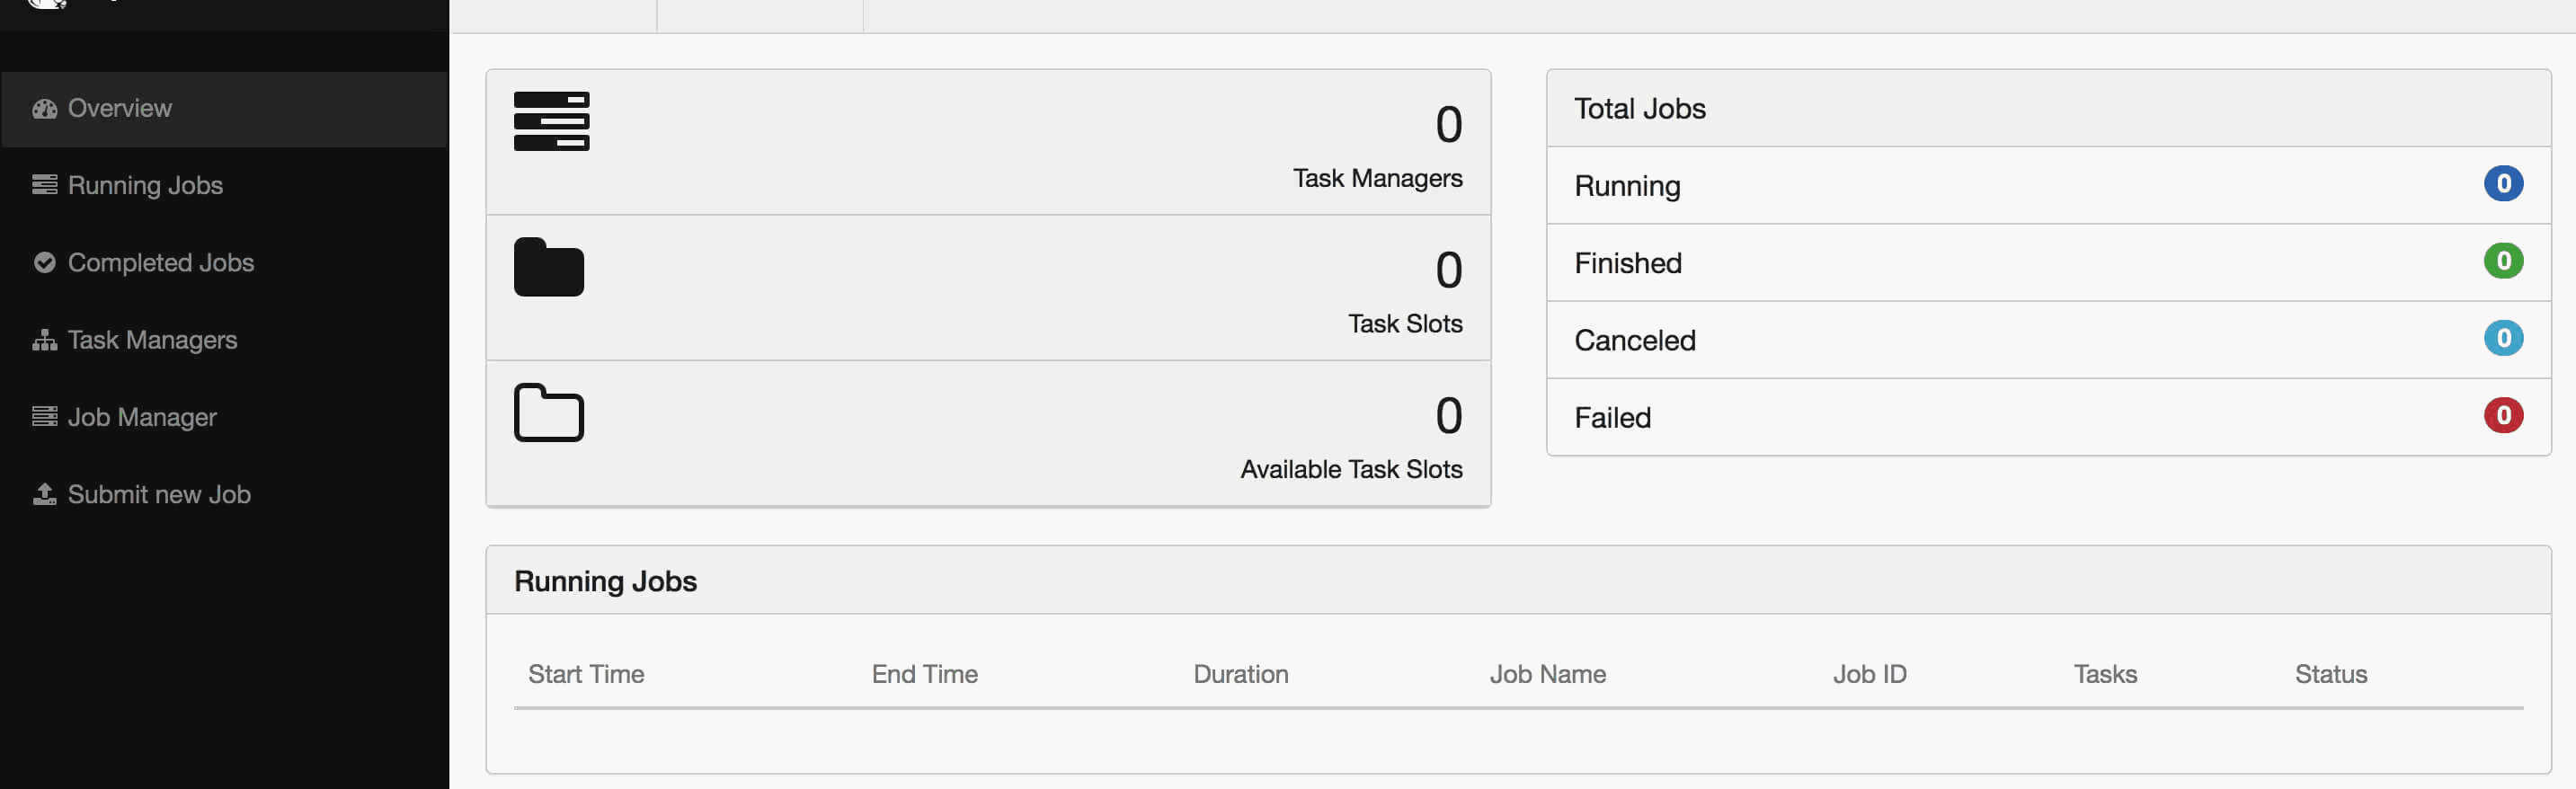
Task: Click the Running Jobs list icon
Action: point(44,185)
